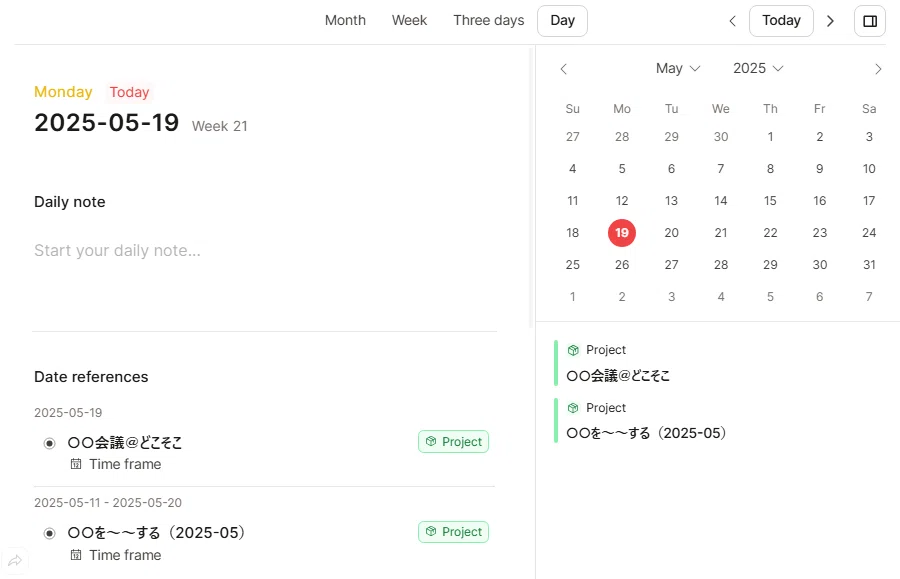Select April 27 in mini calendar

572,137
